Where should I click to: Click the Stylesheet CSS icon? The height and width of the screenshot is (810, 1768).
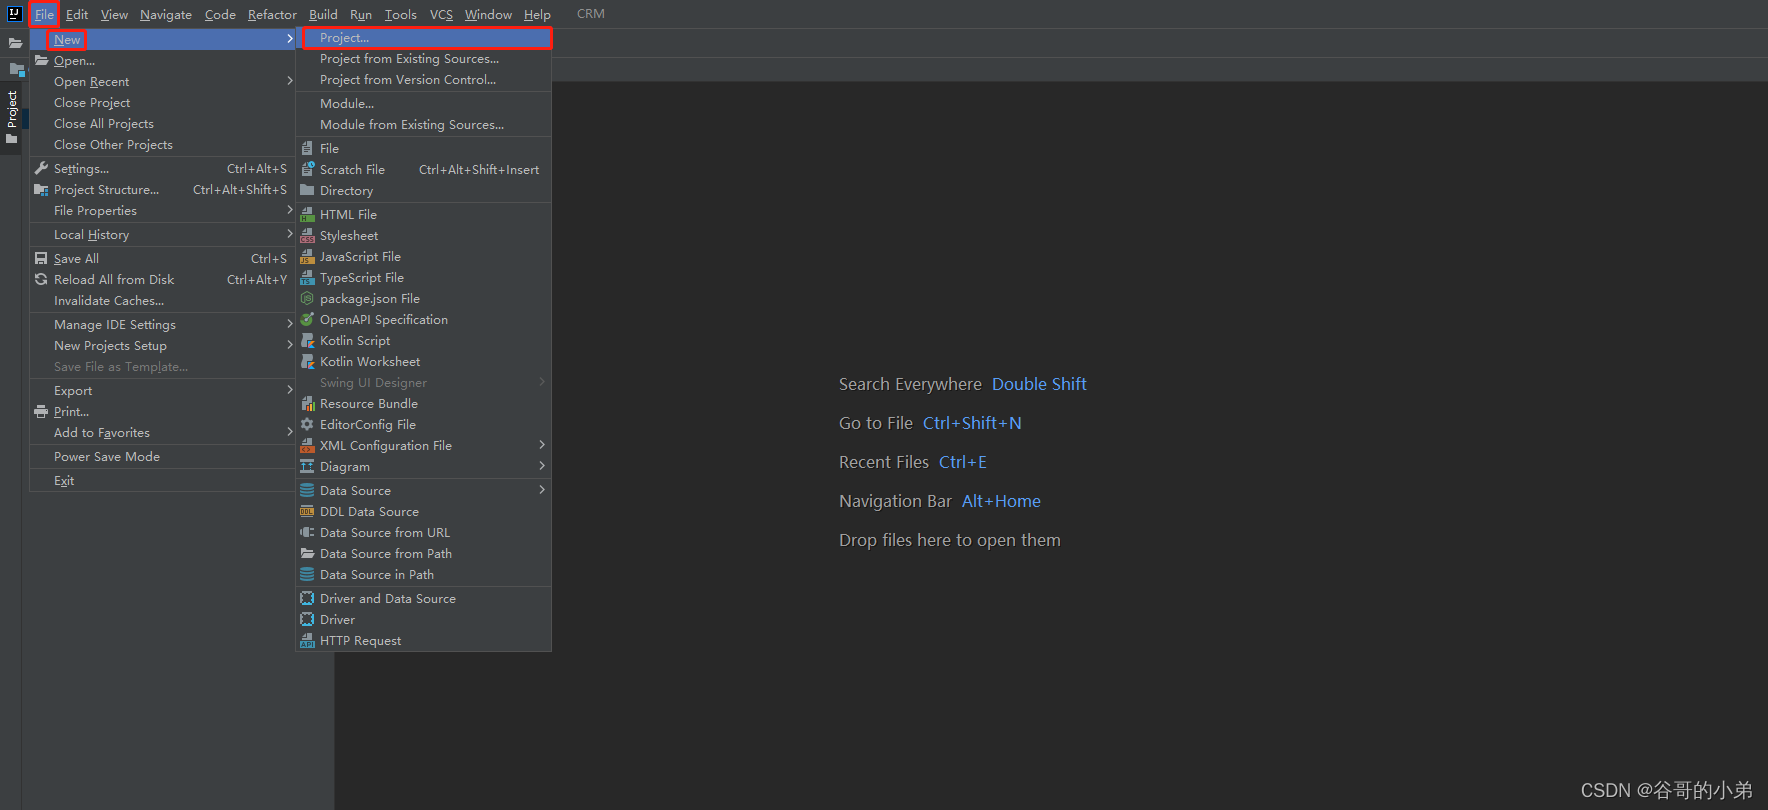(308, 235)
